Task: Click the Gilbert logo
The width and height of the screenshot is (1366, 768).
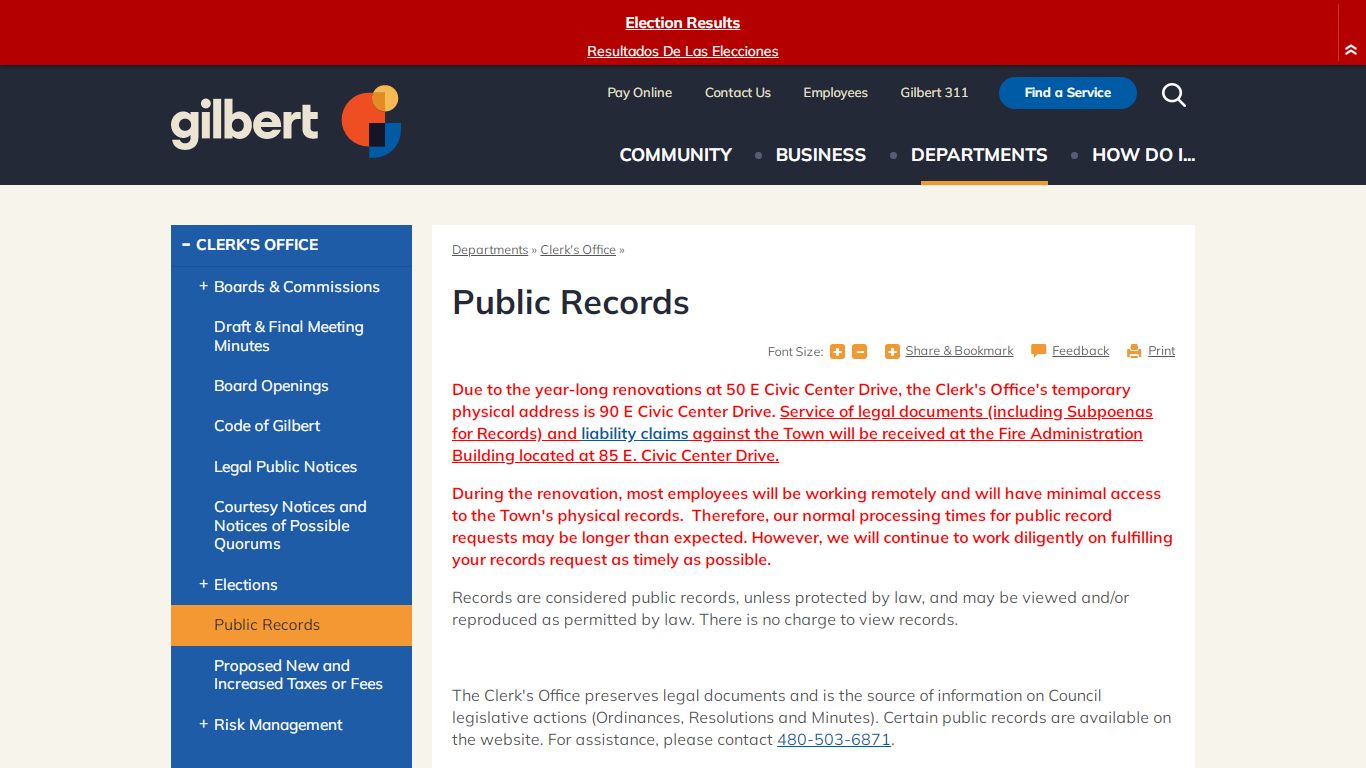Action: 286,122
